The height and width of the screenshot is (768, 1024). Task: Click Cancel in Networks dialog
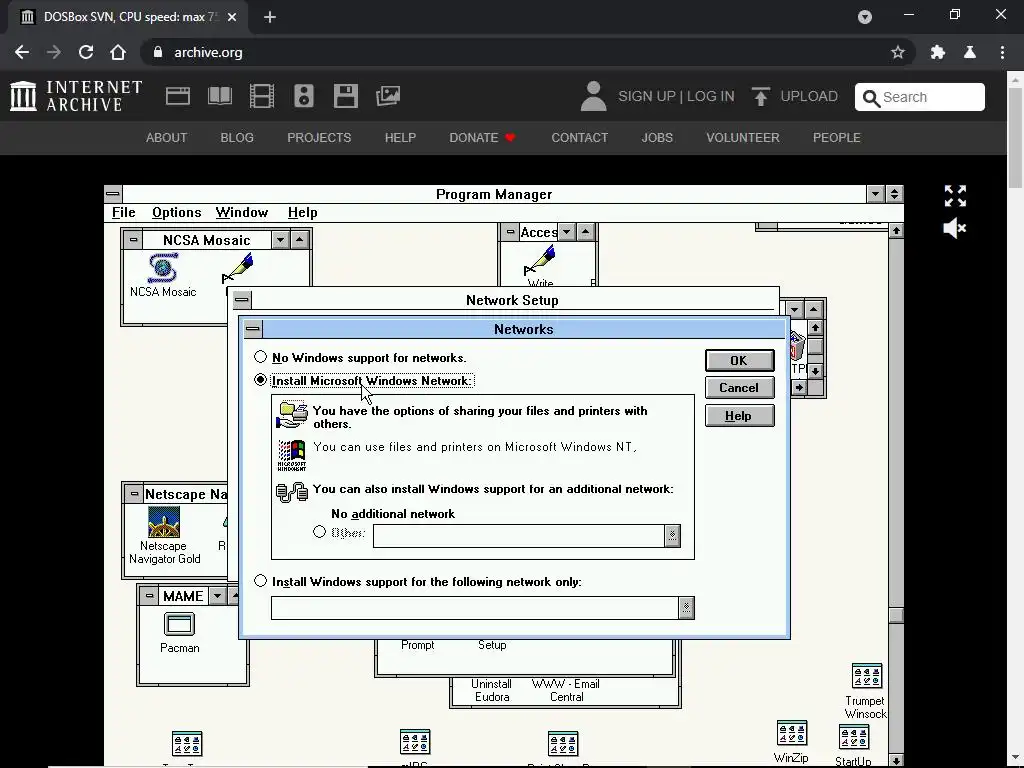[x=739, y=388]
